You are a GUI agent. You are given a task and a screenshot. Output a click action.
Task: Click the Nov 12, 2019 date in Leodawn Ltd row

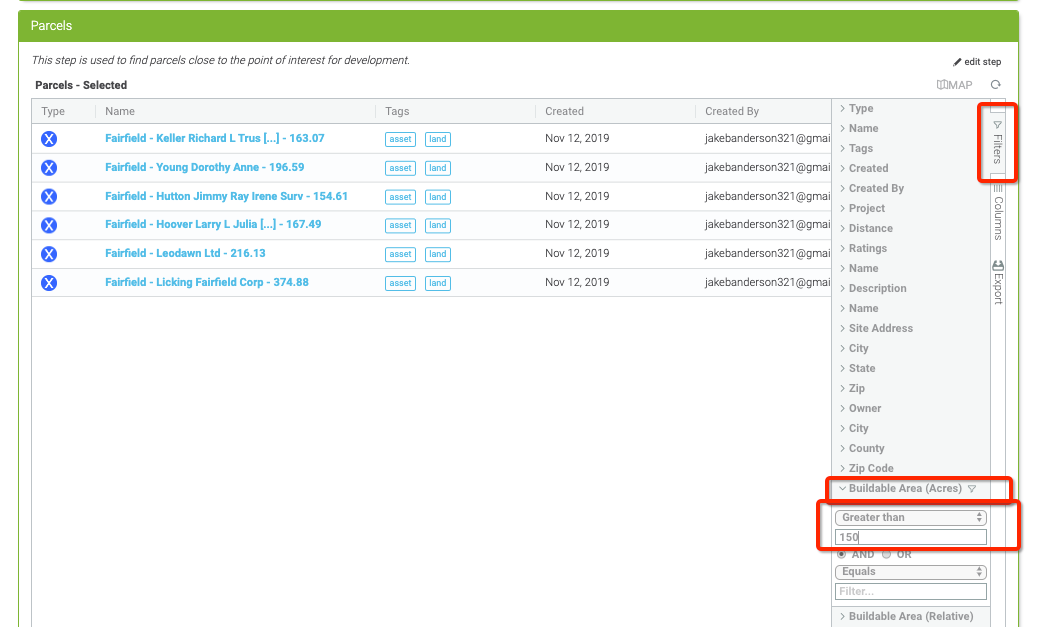(577, 253)
